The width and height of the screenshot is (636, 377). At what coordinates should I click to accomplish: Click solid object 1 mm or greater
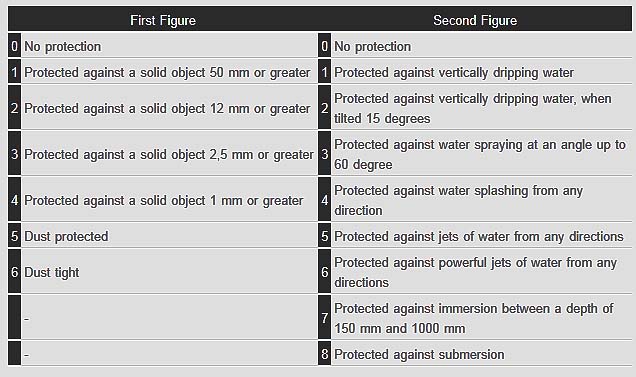(163, 200)
